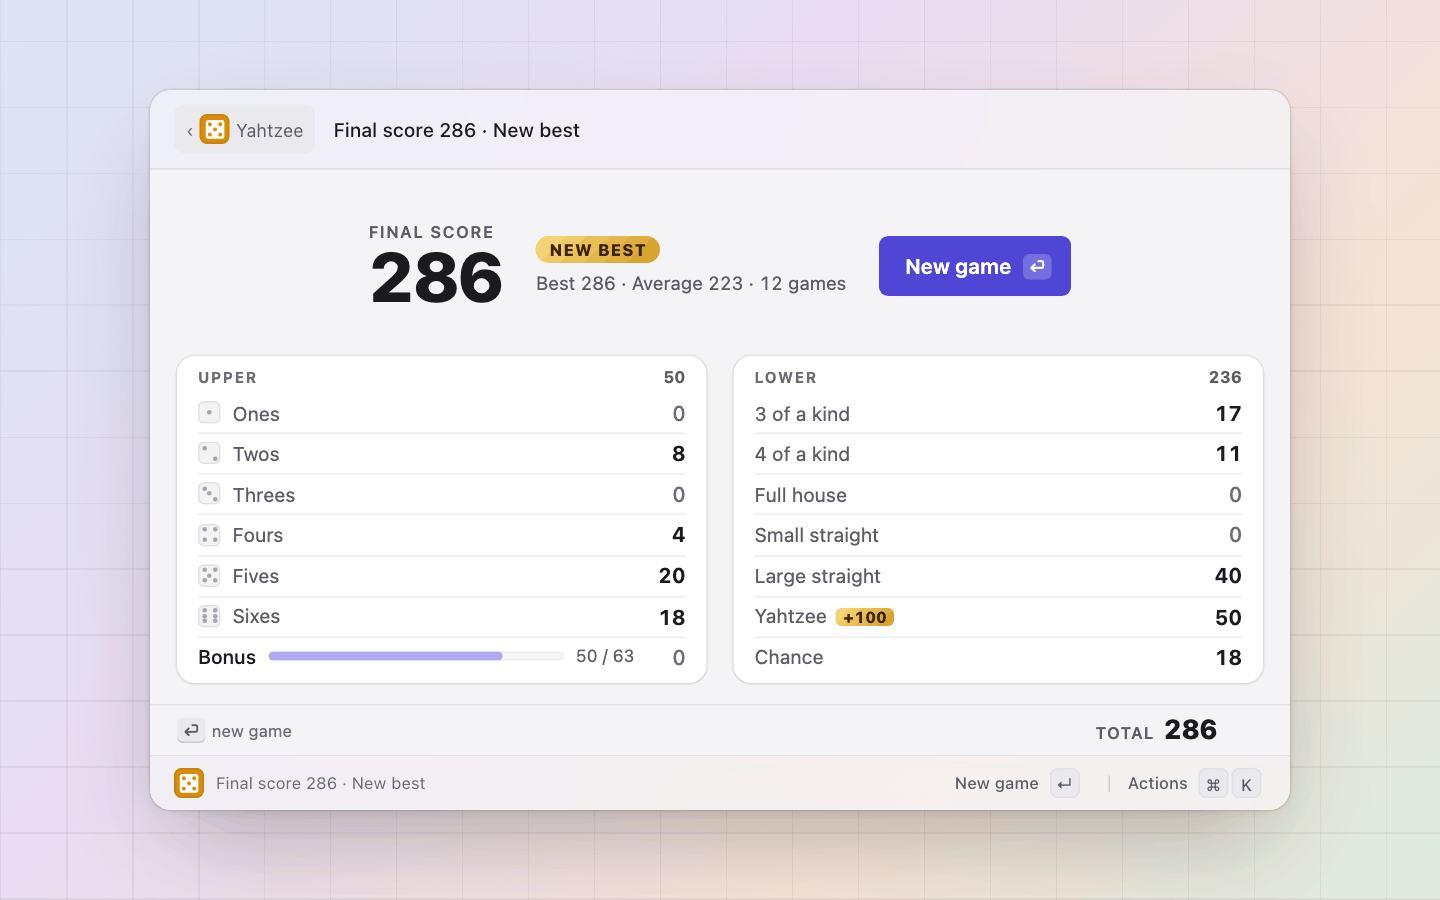Click the Sixes score value 18
This screenshot has height=900, width=1440.
(672, 617)
